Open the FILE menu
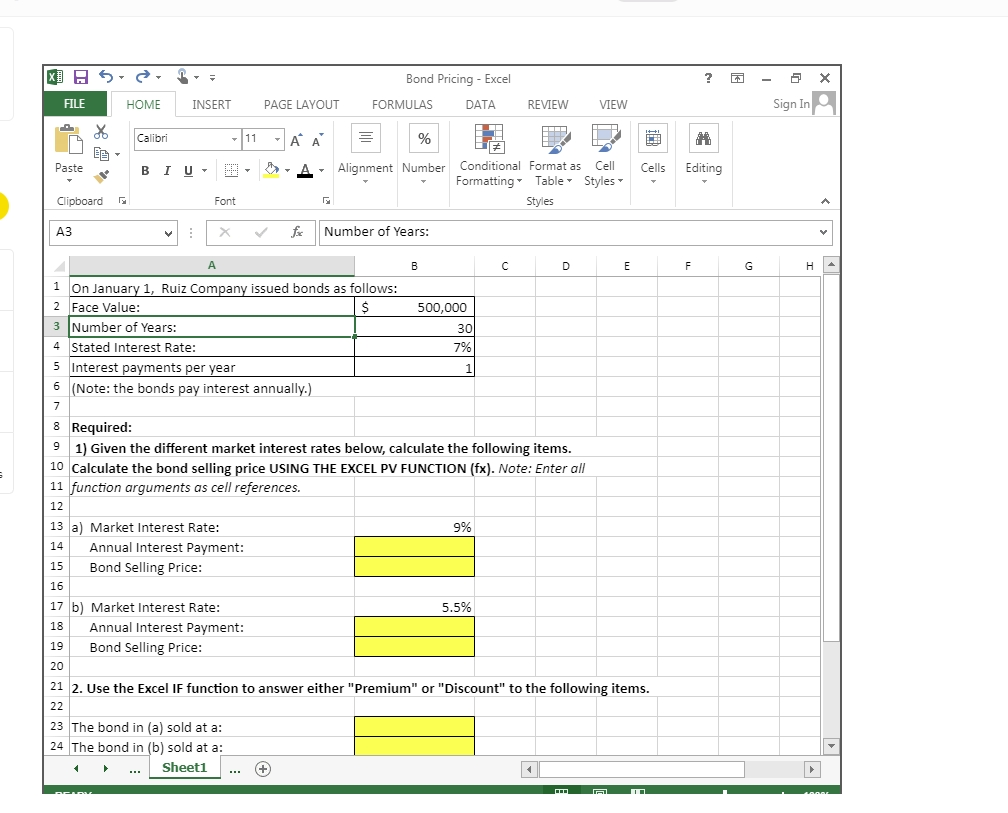The image size is (1008, 813). pyautogui.click(x=74, y=103)
